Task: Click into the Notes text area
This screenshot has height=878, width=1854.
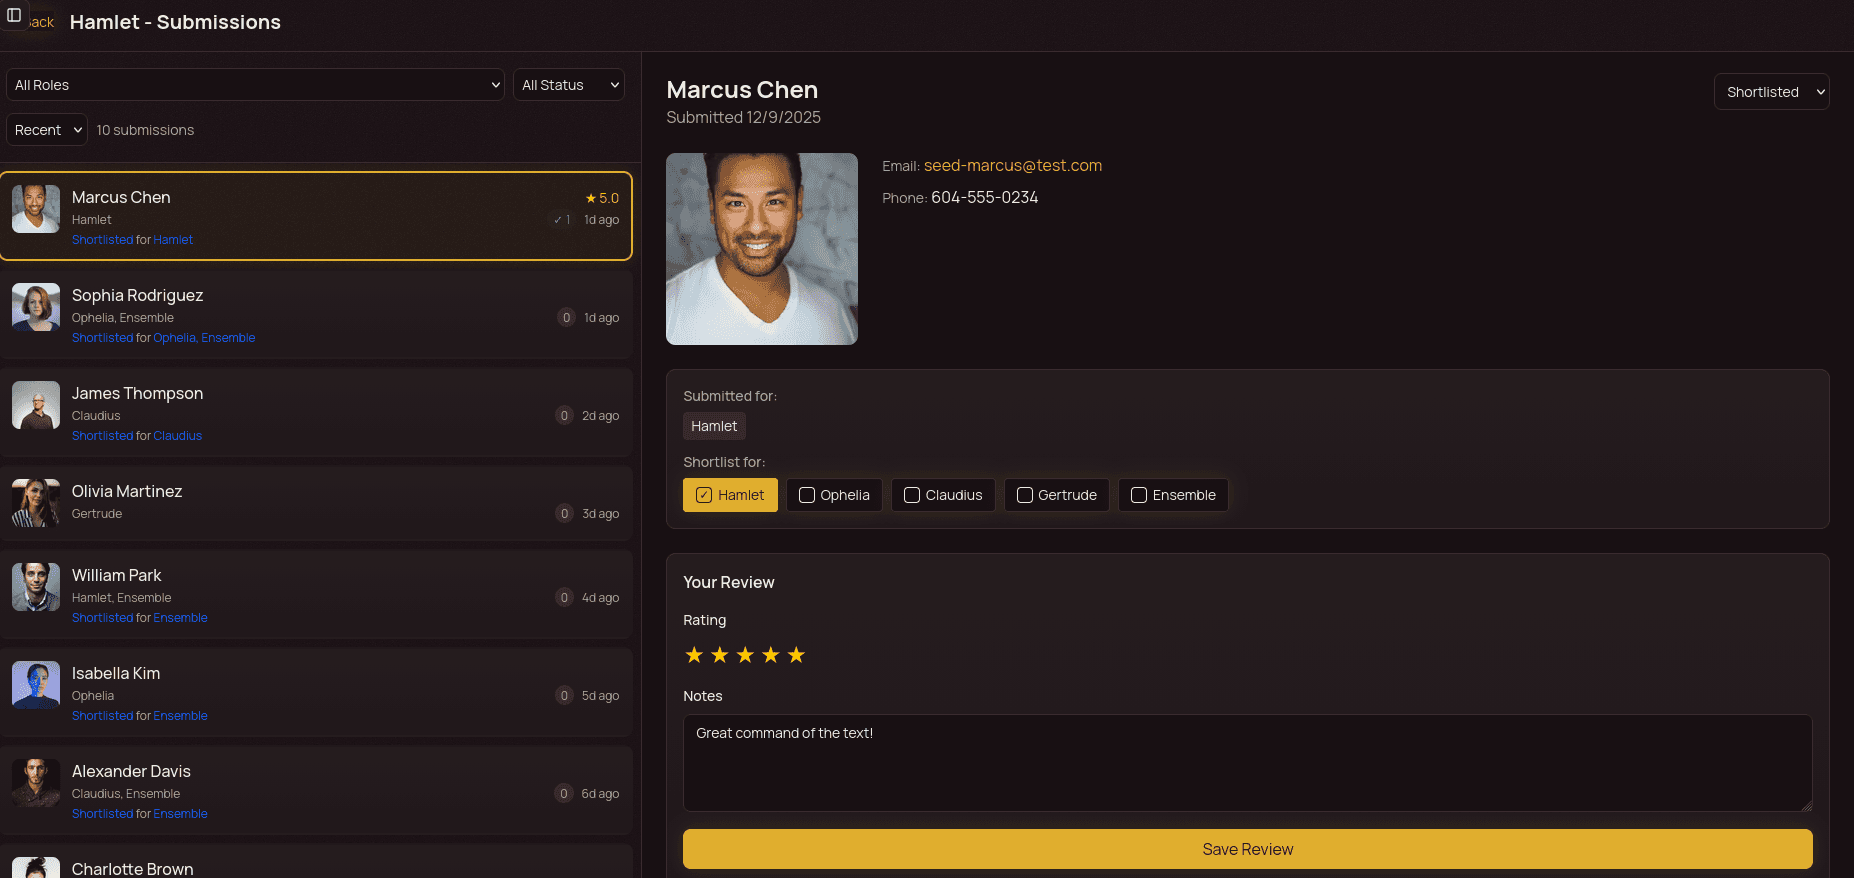Action: point(1247,762)
